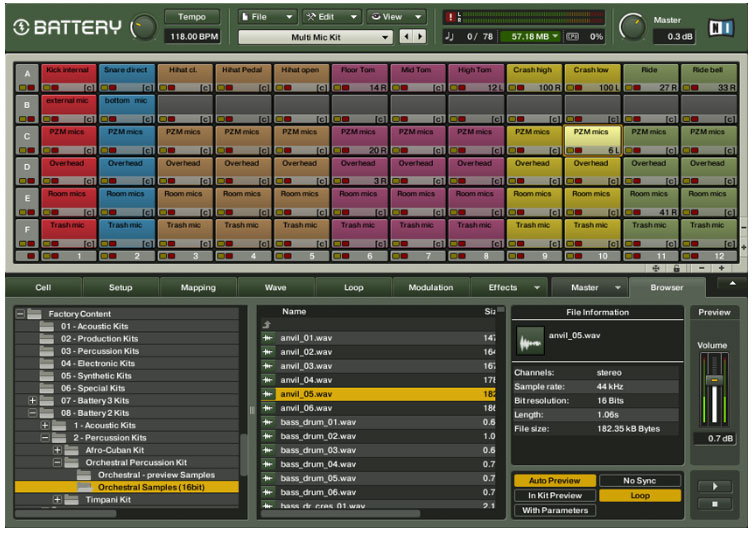Expand the 1 - Acoustic Kits subfolder
This screenshot has width=754, height=535.
click(45, 425)
